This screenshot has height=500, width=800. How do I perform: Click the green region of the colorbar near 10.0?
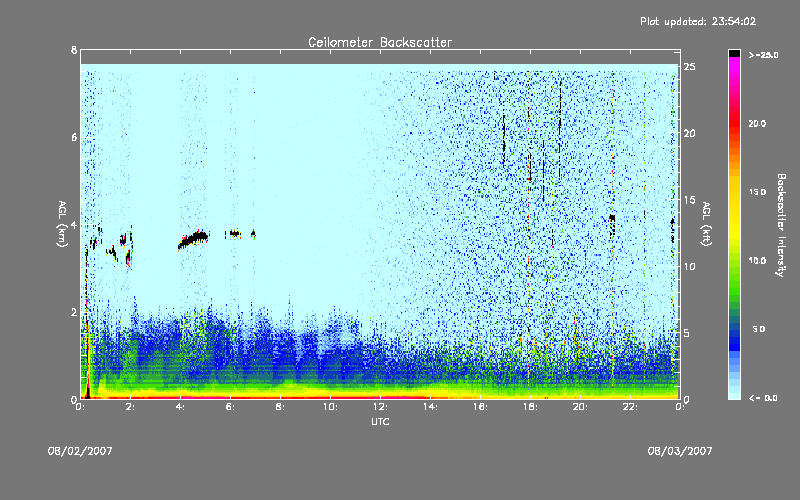point(734,261)
